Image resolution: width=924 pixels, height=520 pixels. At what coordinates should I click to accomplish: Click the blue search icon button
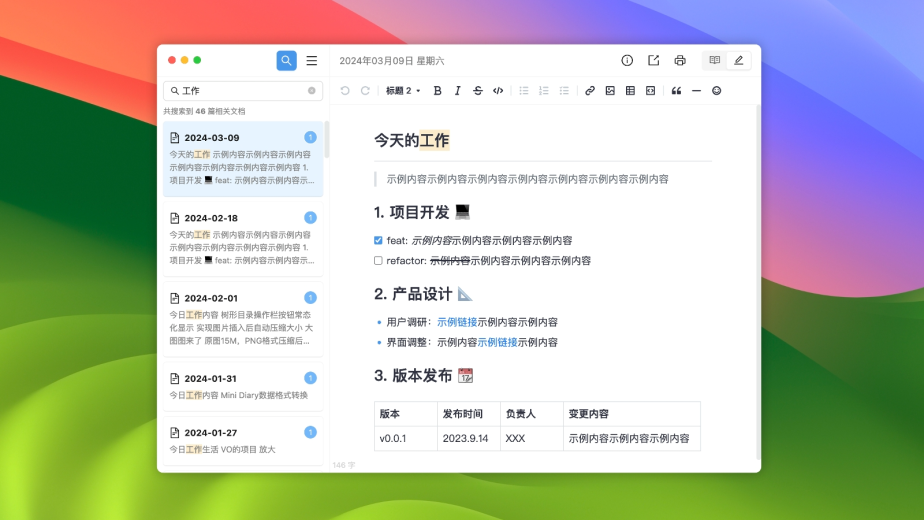(x=286, y=60)
